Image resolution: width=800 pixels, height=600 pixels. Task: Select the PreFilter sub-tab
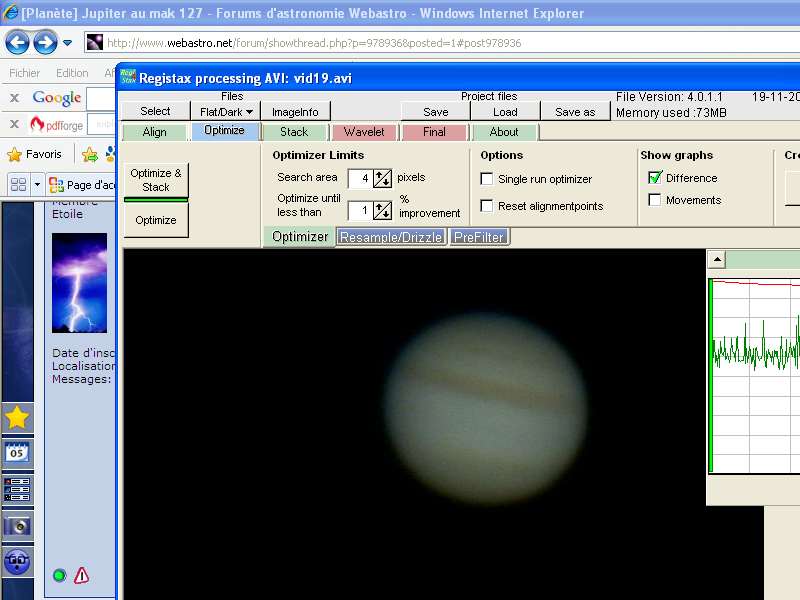click(x=479, y=237)
